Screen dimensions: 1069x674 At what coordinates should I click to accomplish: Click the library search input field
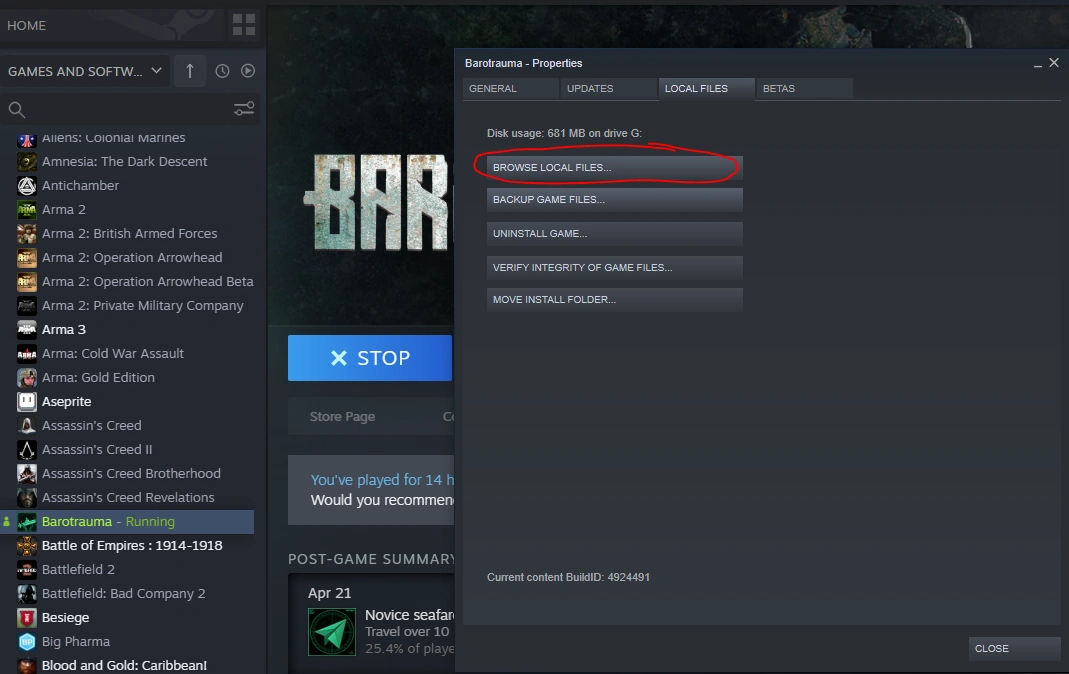[130, 110]
